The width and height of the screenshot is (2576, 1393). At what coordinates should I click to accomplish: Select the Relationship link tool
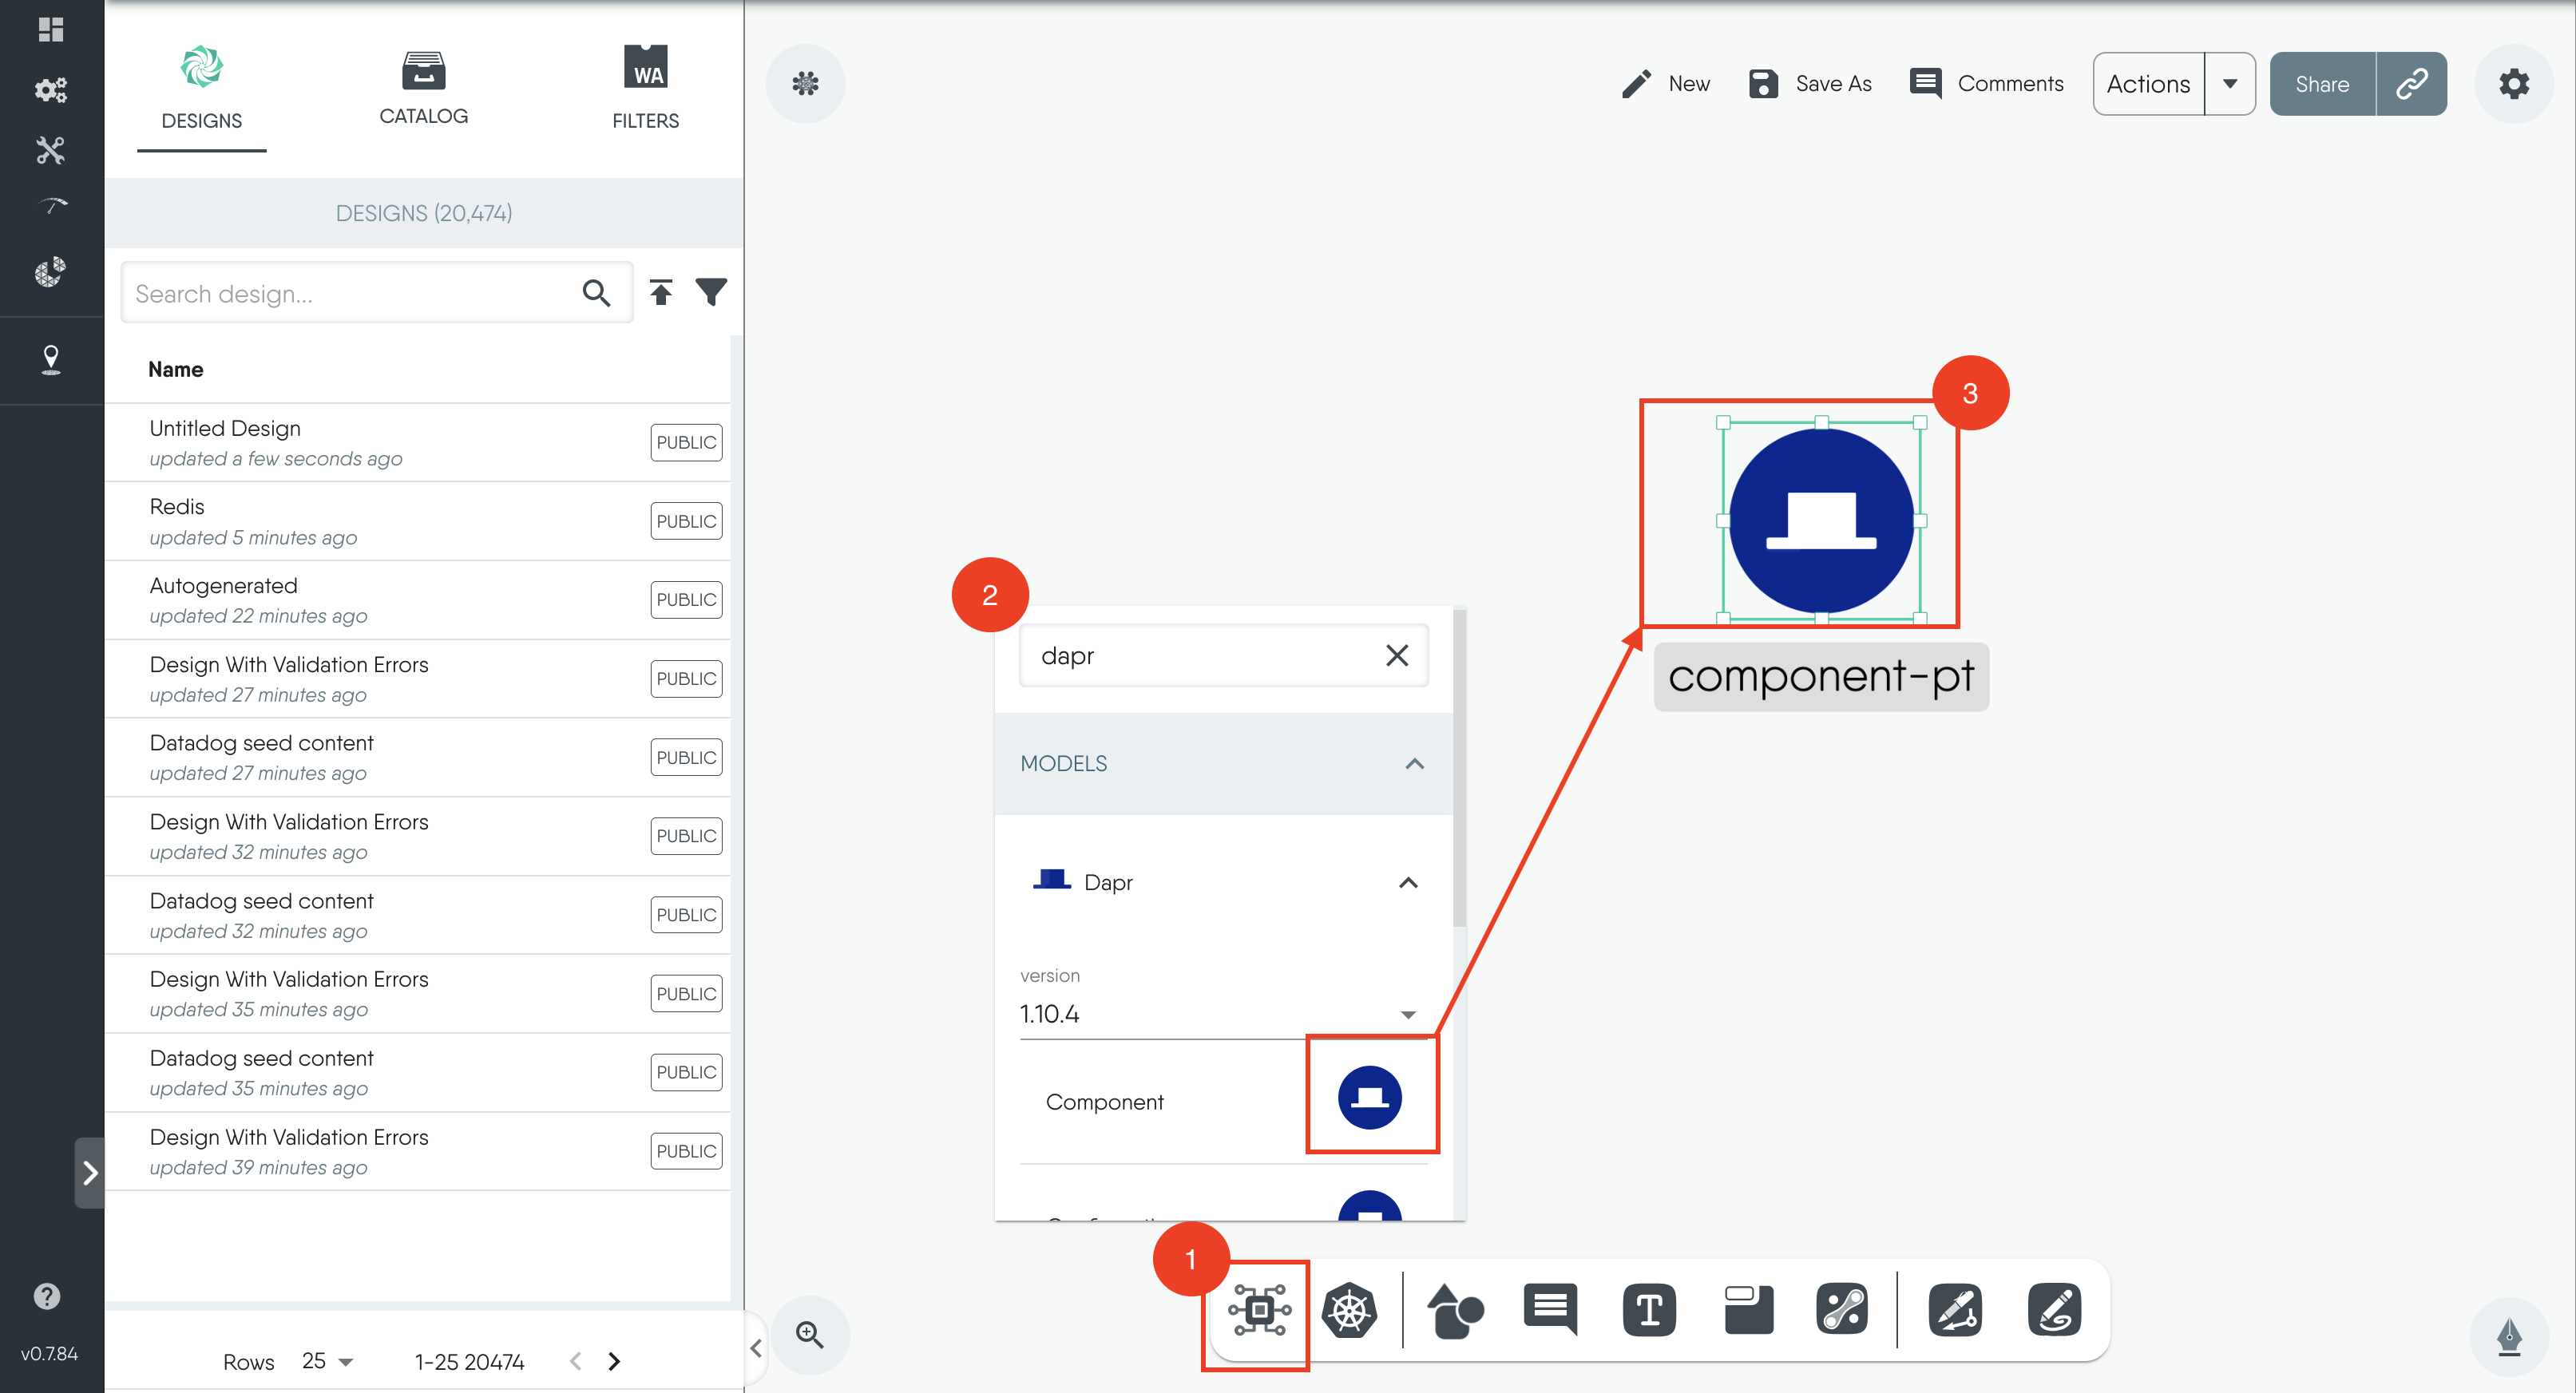tap(1843, 1309)
